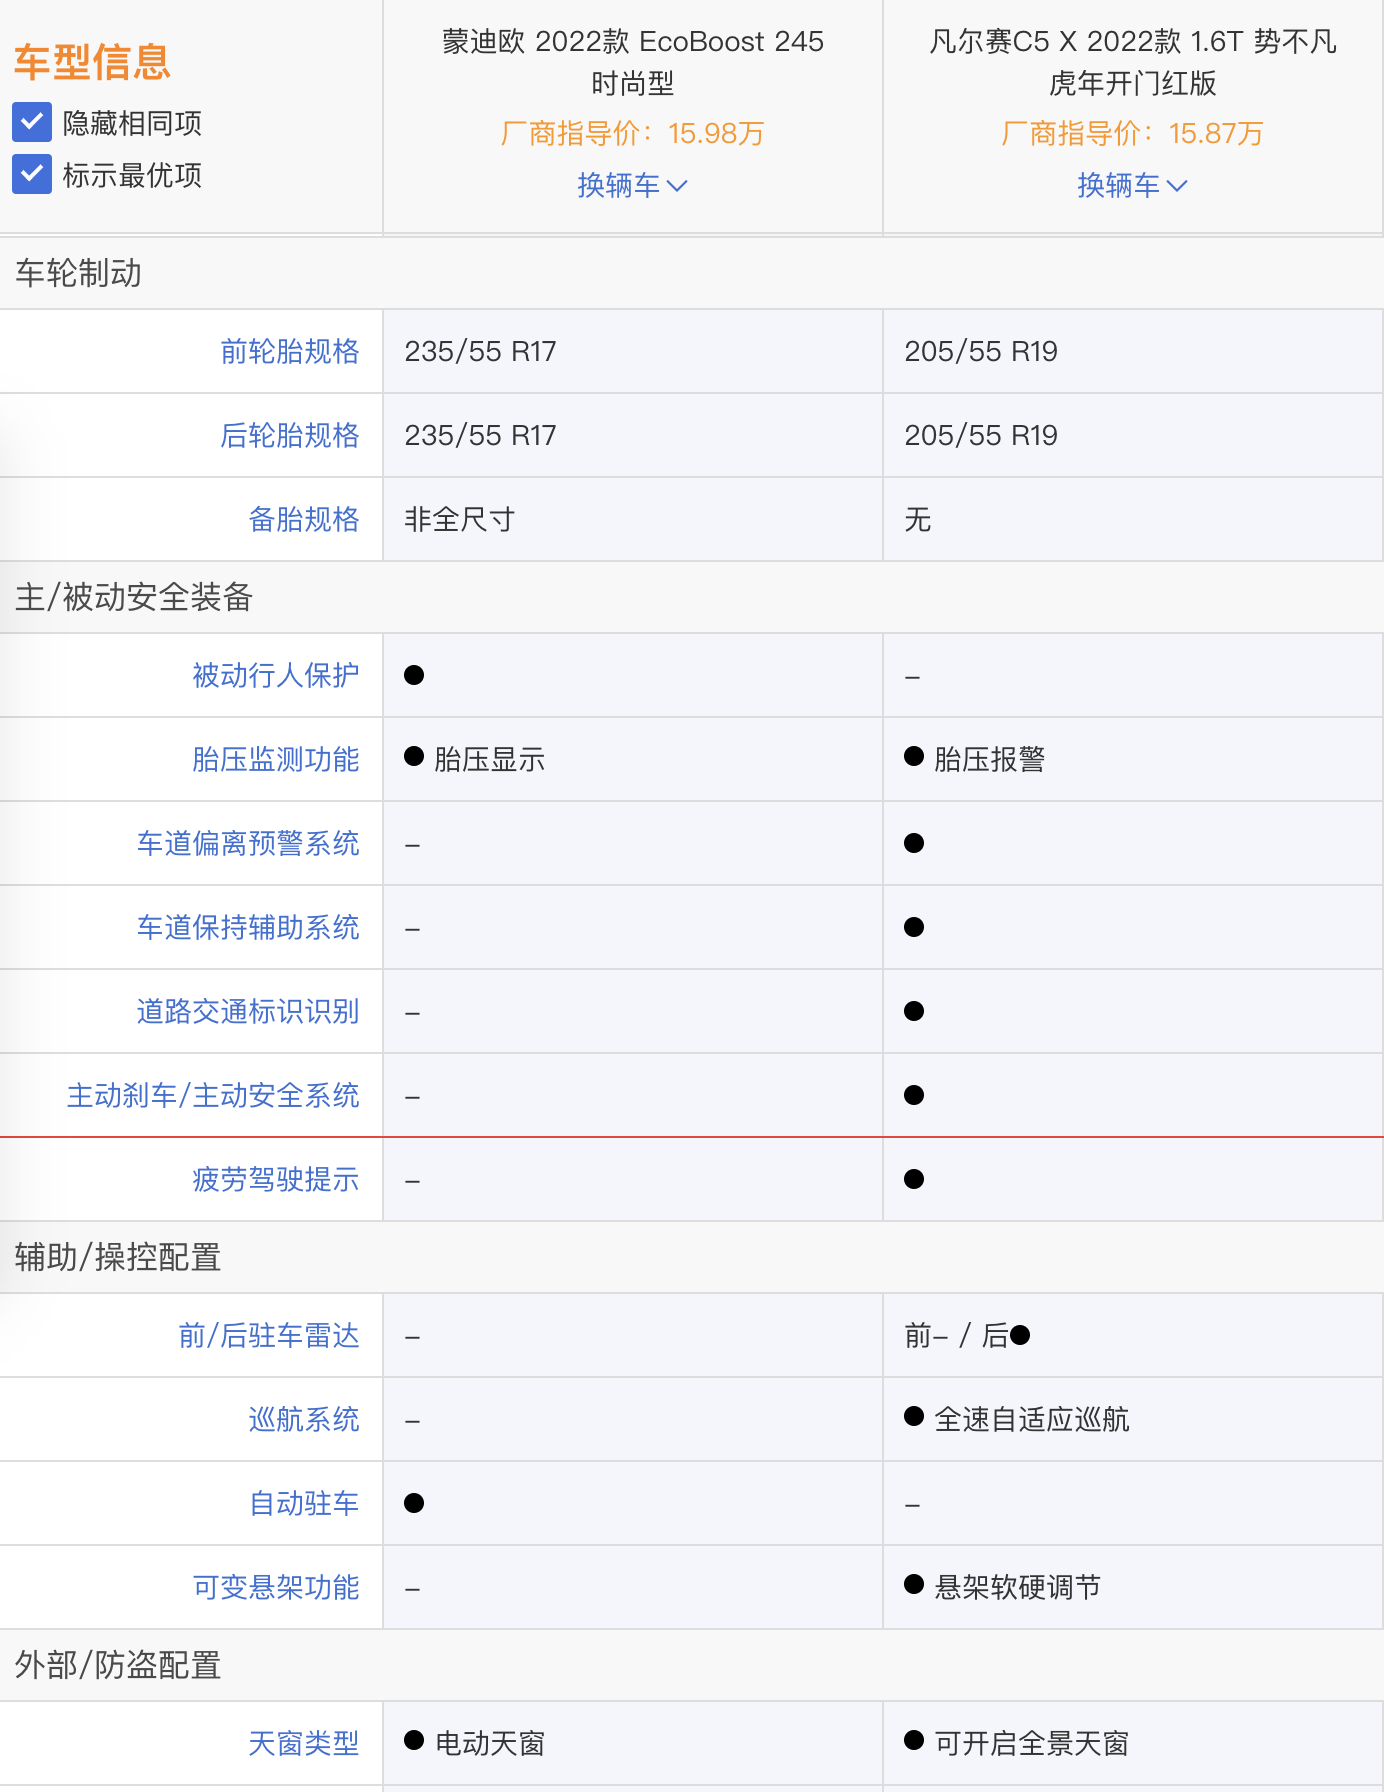
Task: Open the 车道保持辅助系统 link
Action: coord(248,927)
